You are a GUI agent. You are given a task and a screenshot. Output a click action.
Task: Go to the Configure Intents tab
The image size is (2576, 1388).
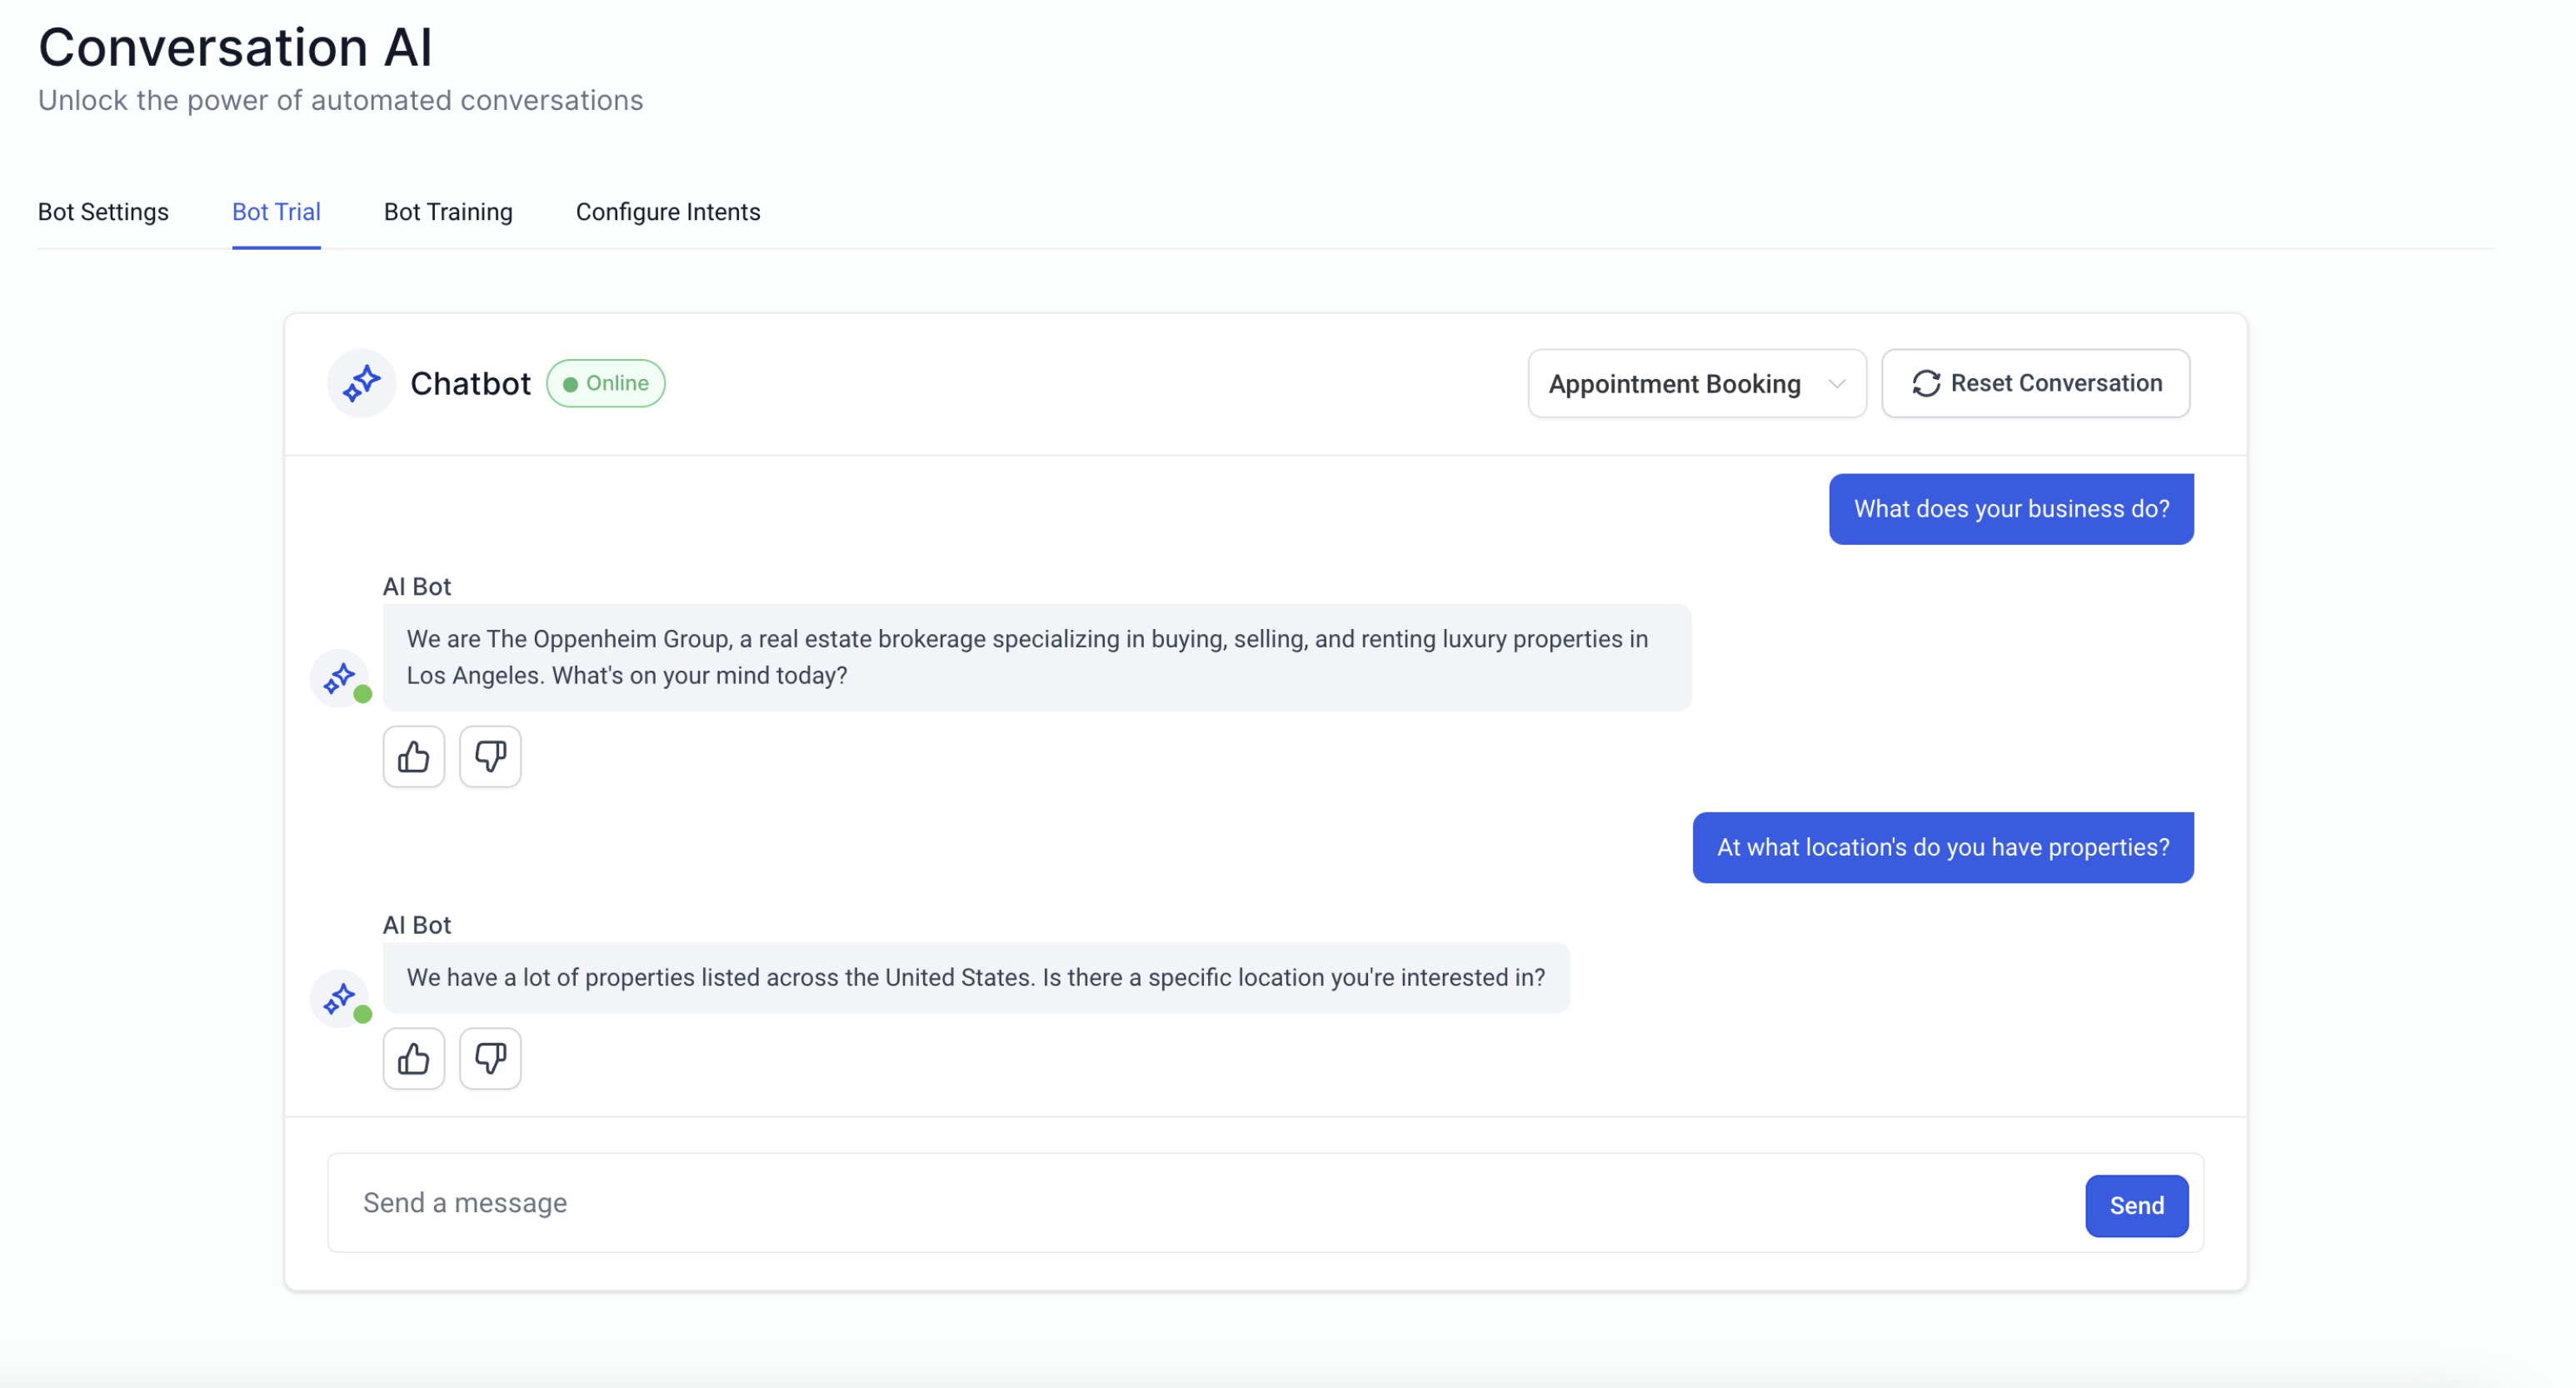coord(668,212)
